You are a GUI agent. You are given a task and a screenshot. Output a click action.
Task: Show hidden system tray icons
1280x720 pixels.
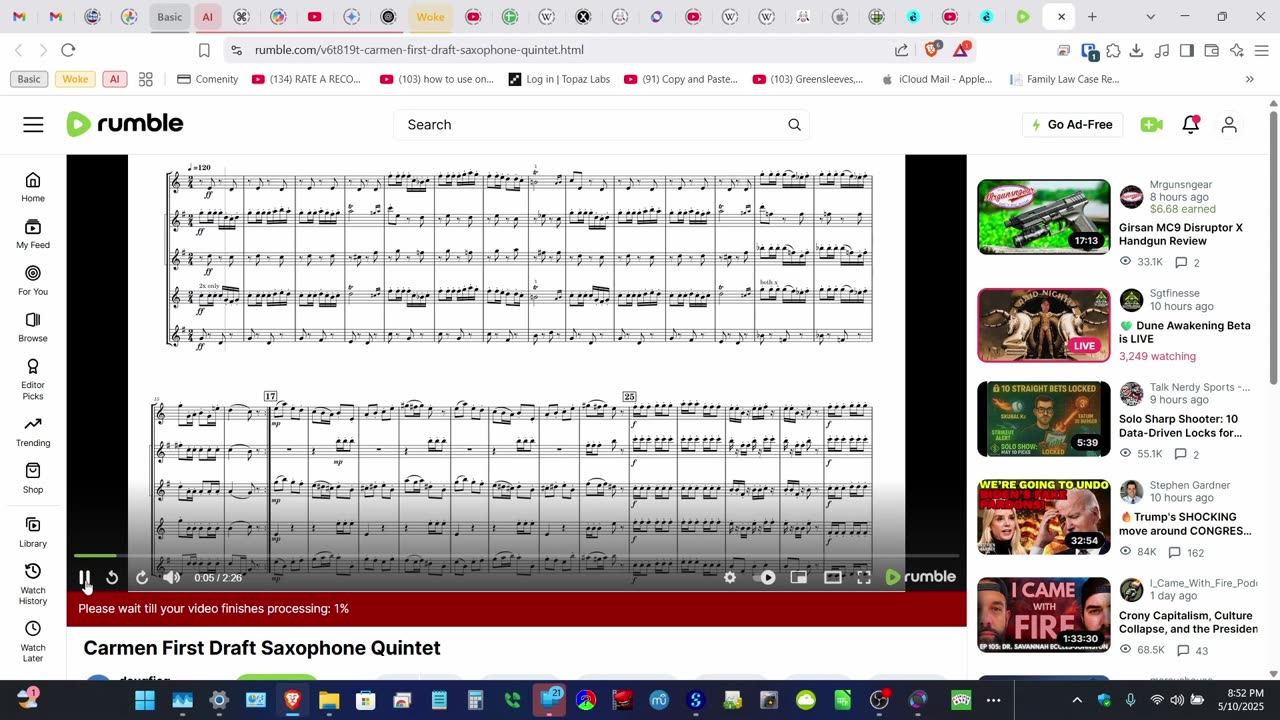tap(1077, 700)
